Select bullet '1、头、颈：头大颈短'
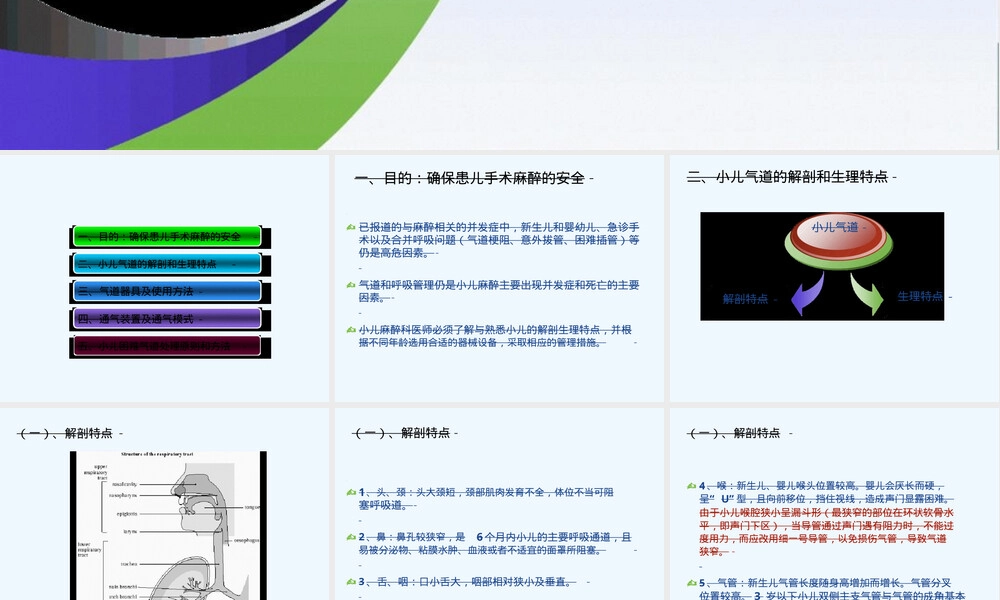 486,499
